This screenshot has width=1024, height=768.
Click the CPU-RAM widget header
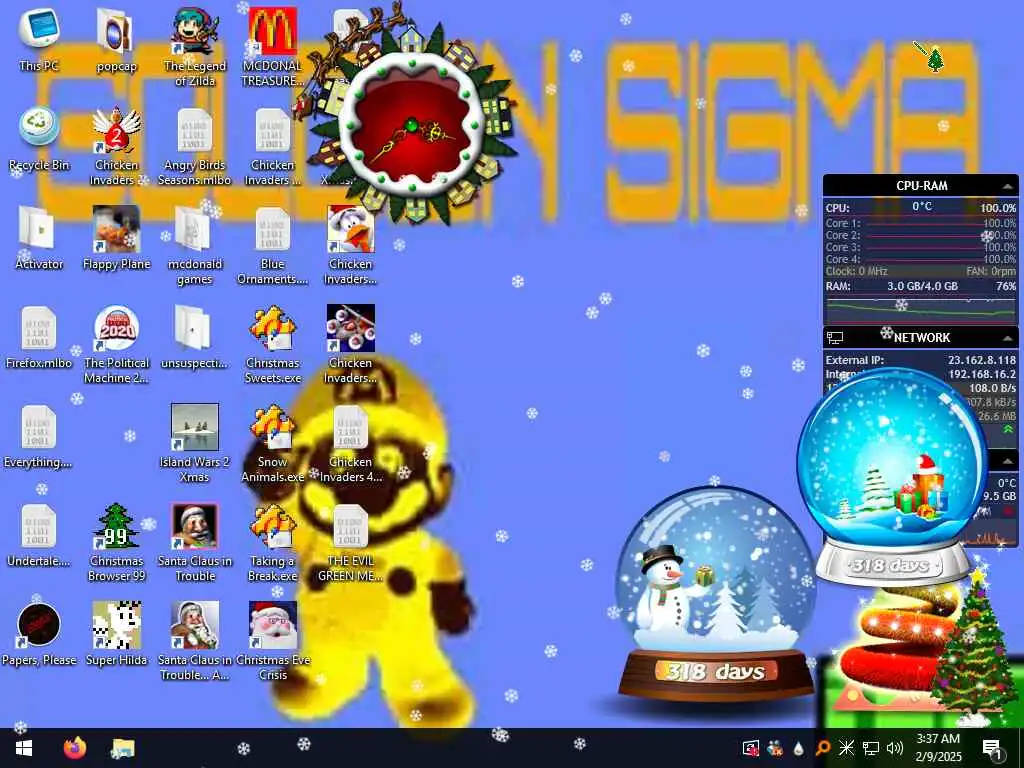coord(921,185)
